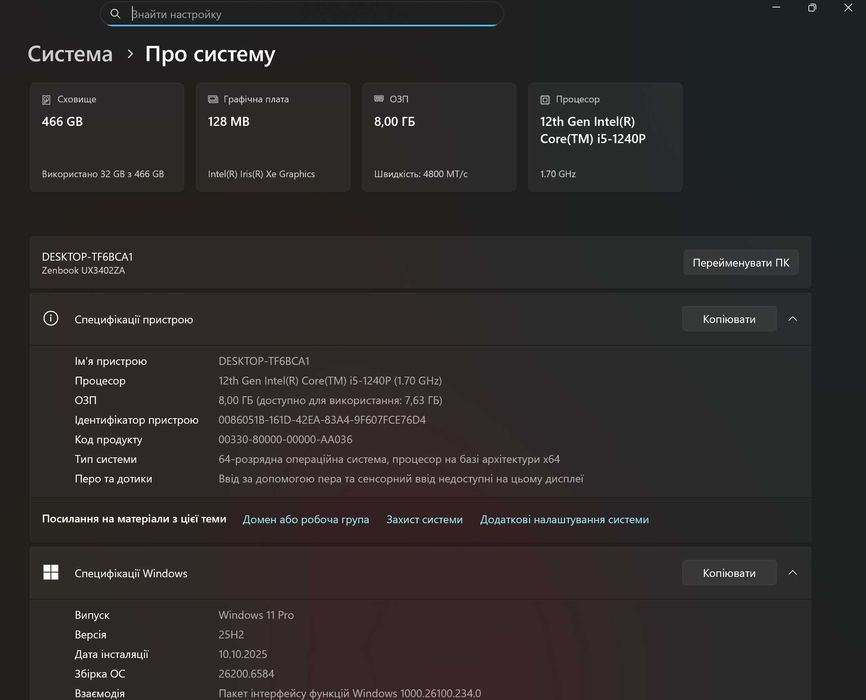Select device ID 0086051B-161D-42EA-83A4-9F607FCE76D4
Image resolution: width=866 pixels, height=700 pixels.
tap(322, 420)
